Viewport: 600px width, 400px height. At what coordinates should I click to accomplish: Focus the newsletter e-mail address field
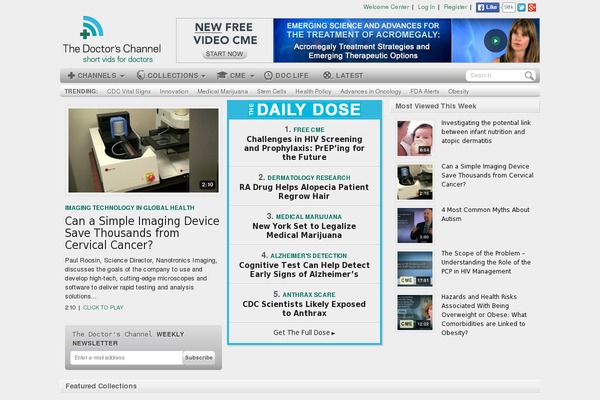click(x=127, y=358)
